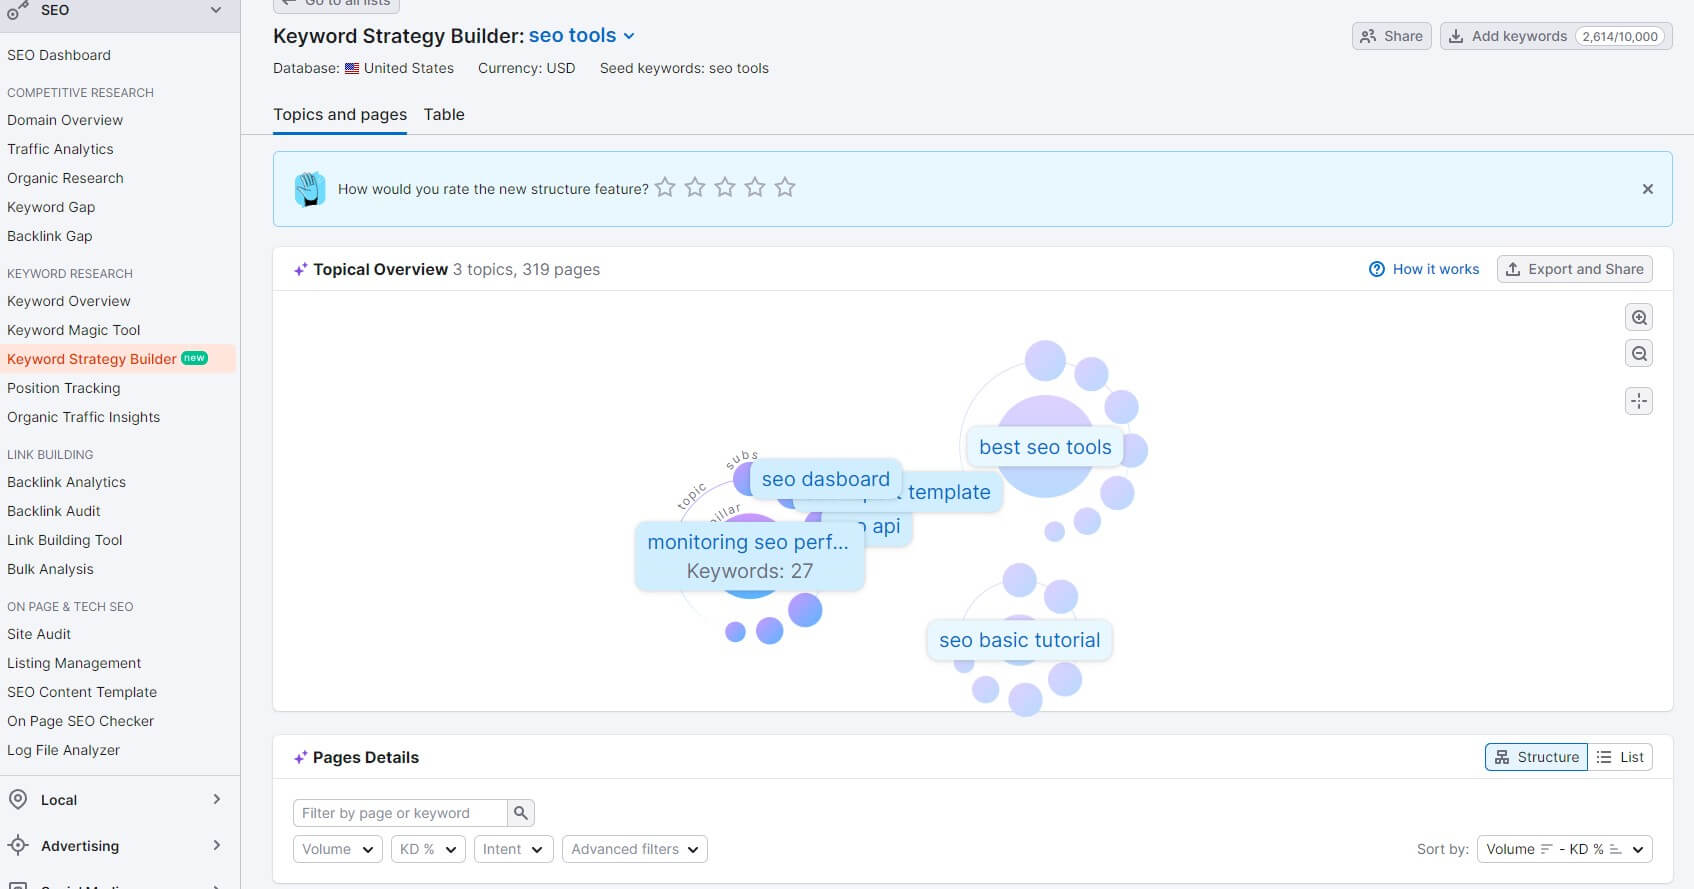Open SEO Dashboard in sidebar
The height and width of the screenshot is (889, 1694).
click(x=59, y=55)
